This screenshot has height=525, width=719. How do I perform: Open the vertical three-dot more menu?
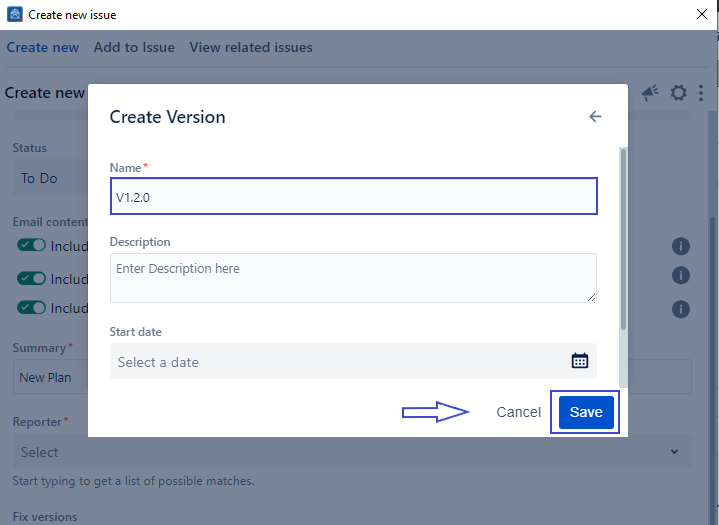click(701, 93)
